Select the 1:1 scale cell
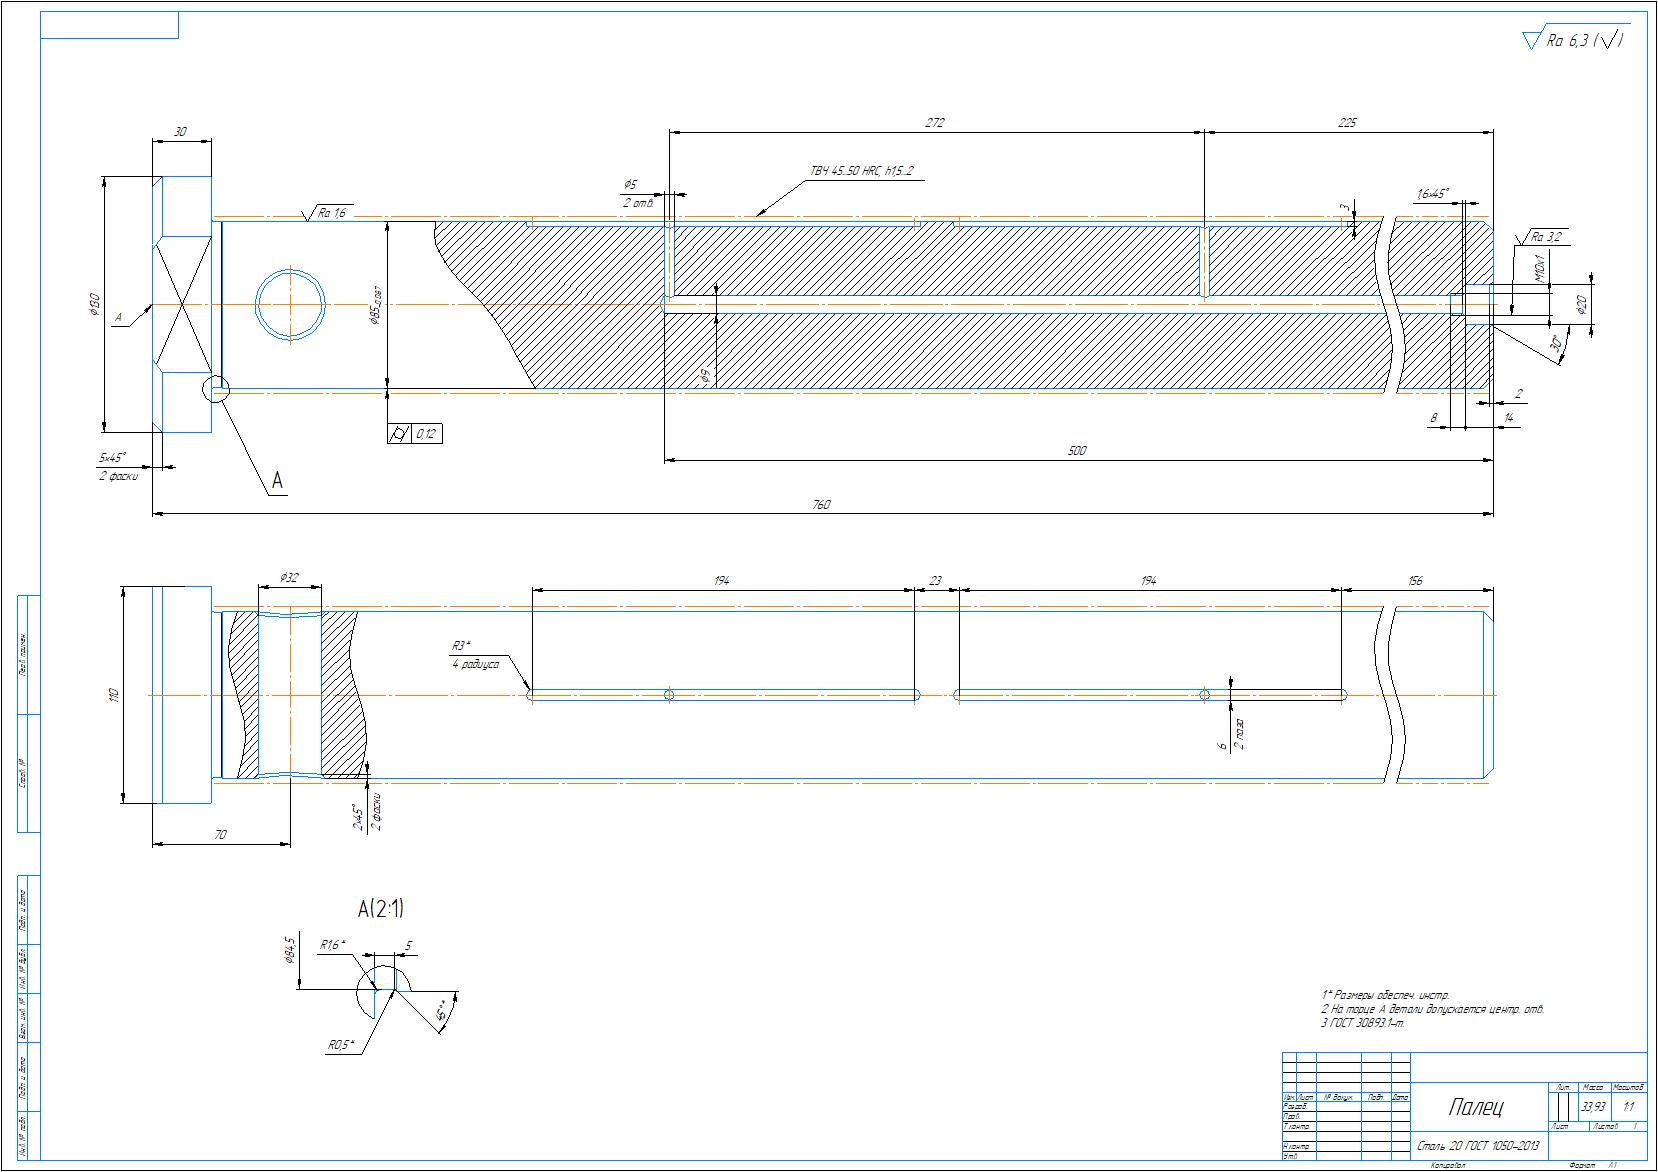 [1629, 1107]
